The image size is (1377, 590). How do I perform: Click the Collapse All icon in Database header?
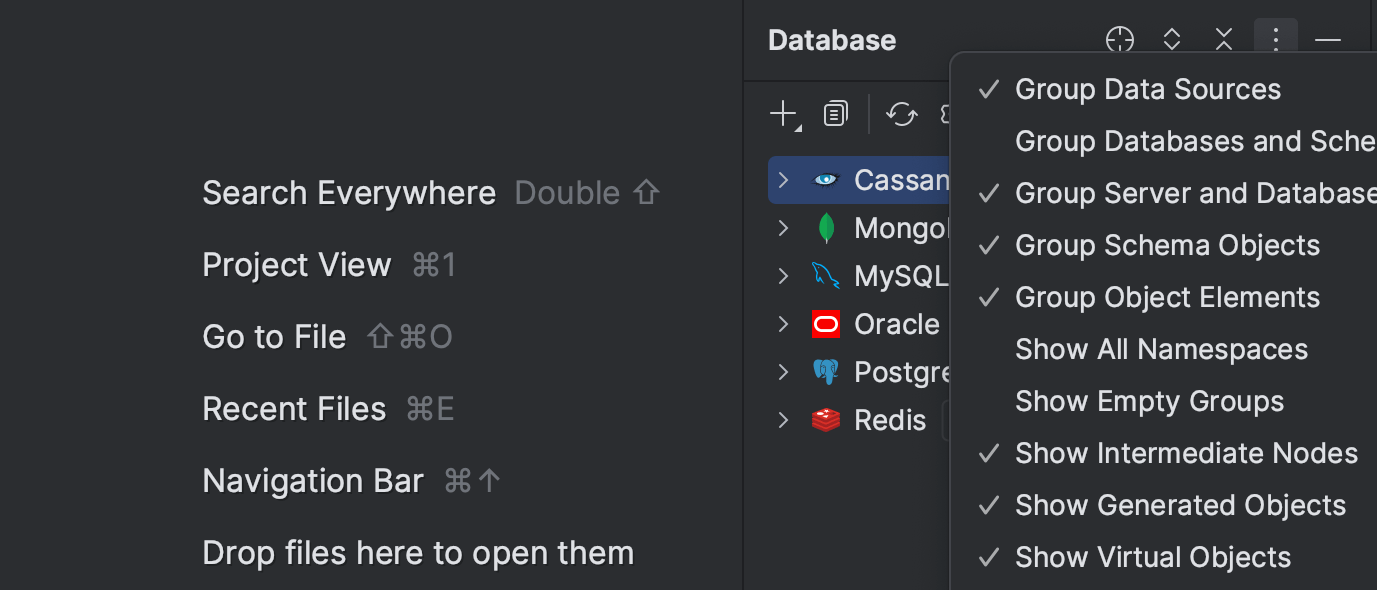tap(1223, 40)
